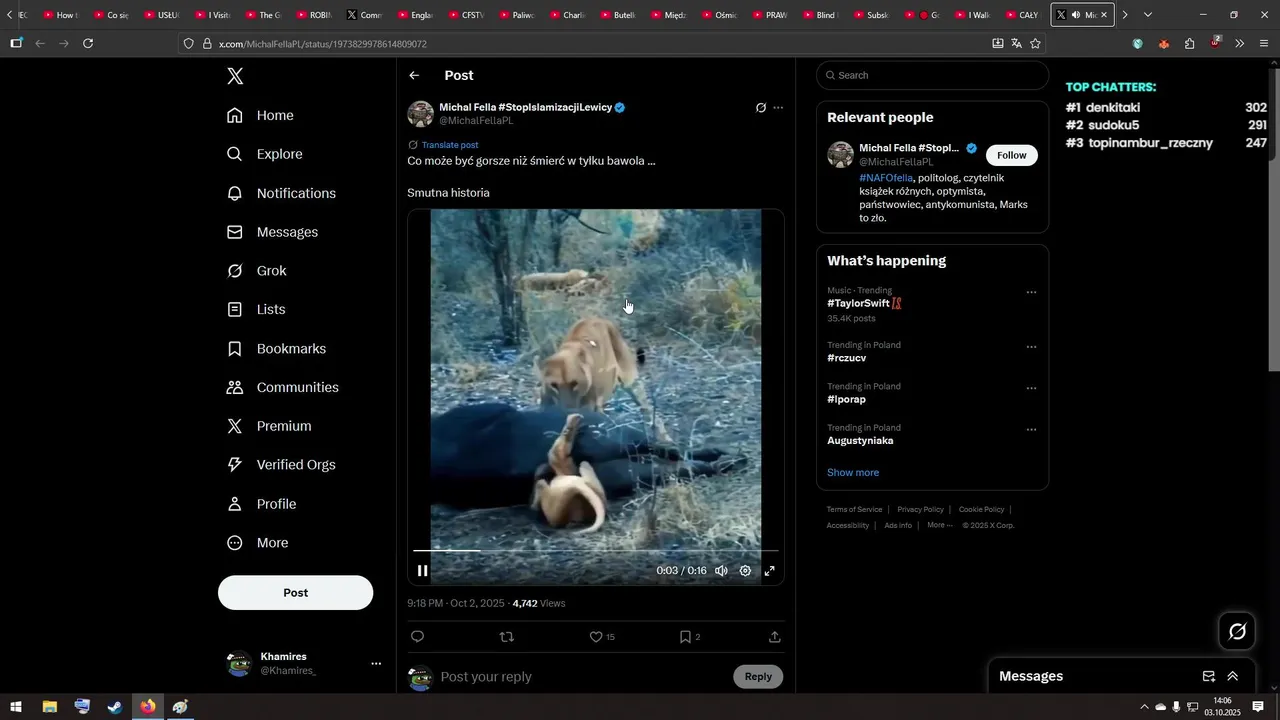The width and height of the screenshot is (1280, 720).
Task: Open Notifications in the sidebar
Action: 281,193
